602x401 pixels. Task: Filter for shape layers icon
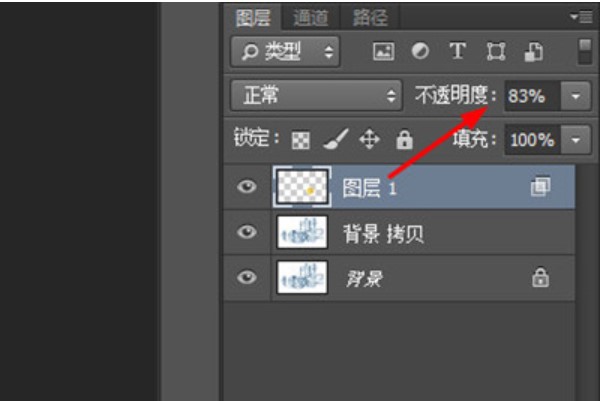pyautogui.click(x=496, y=51)
